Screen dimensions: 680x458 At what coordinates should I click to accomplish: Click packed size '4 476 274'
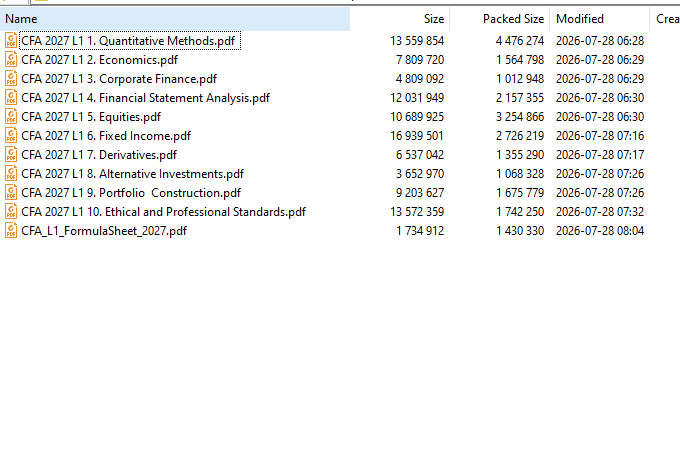click(520, 41)
